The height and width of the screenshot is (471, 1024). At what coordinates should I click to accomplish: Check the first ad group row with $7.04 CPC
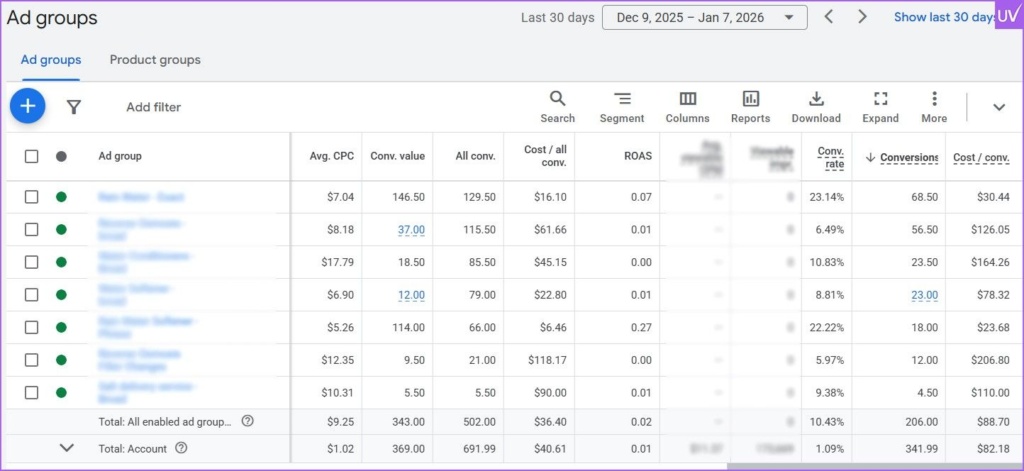coord(32,197)
